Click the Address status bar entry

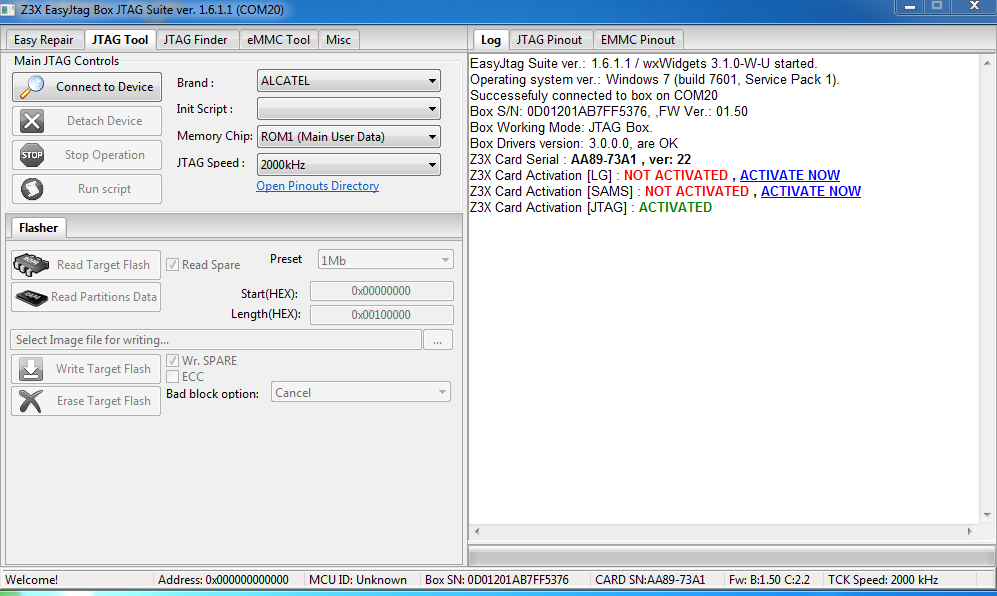pos(223,579)
